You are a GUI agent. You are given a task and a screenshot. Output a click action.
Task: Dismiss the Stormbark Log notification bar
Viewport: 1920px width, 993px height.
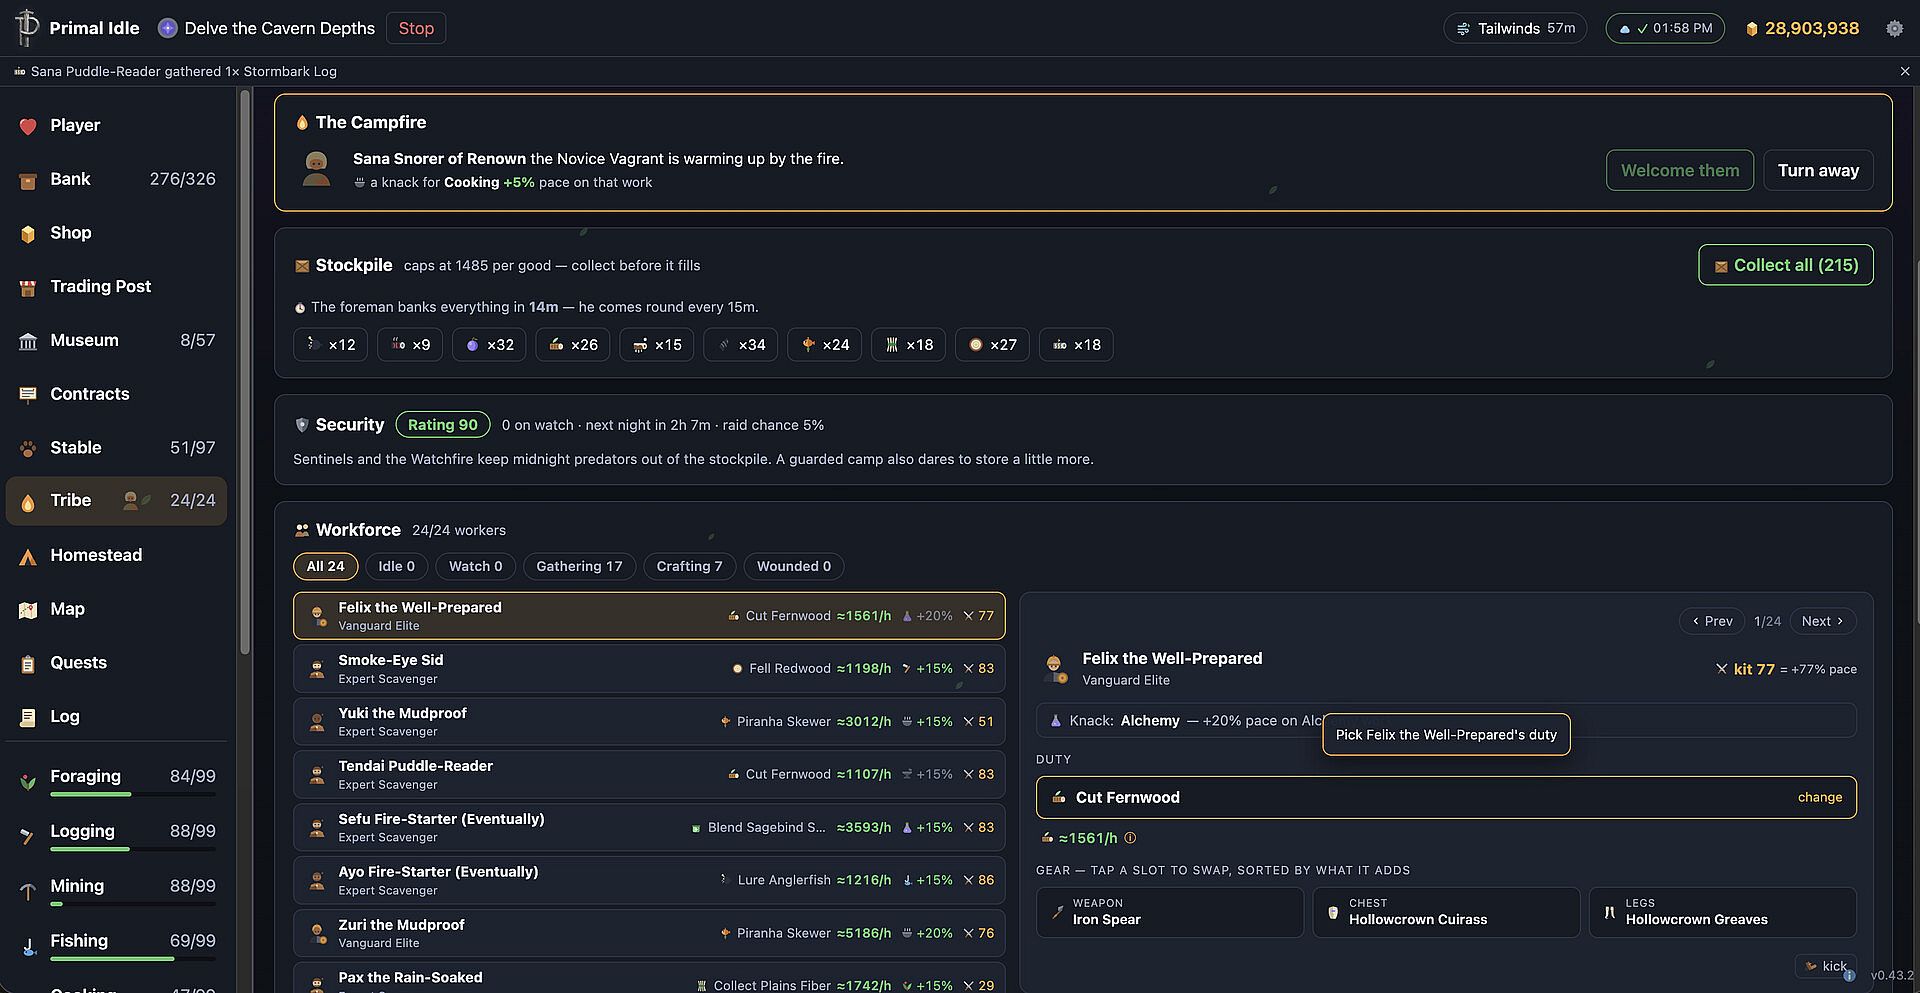pyautogui.click(x=1905, y=71)
